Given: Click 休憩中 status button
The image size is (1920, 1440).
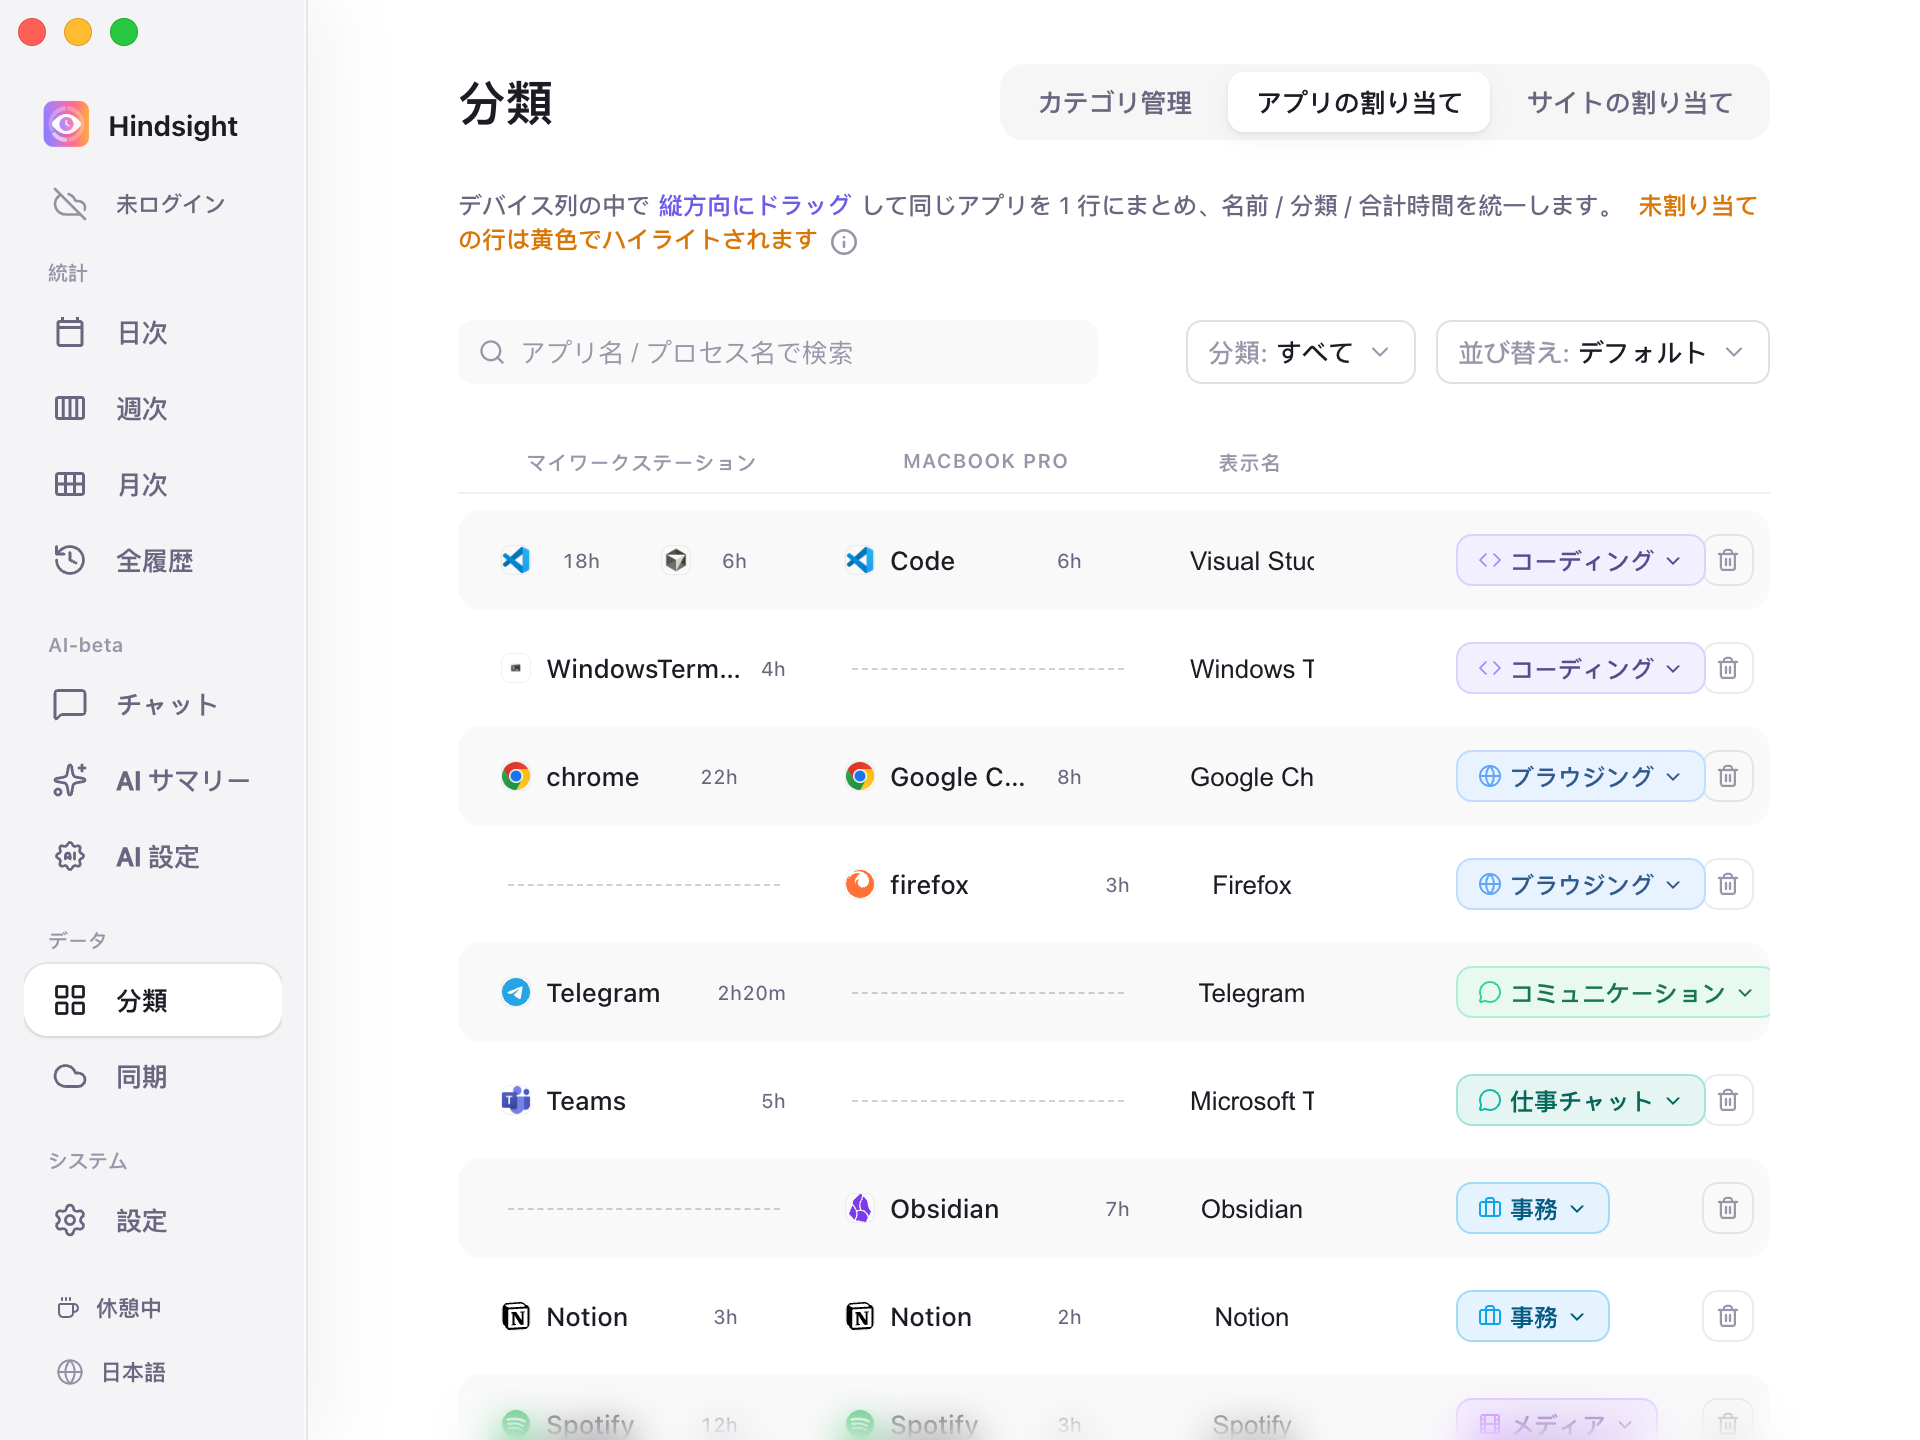Looking at the screenshot, I should pyautogui.click(x=110, y=1308).
